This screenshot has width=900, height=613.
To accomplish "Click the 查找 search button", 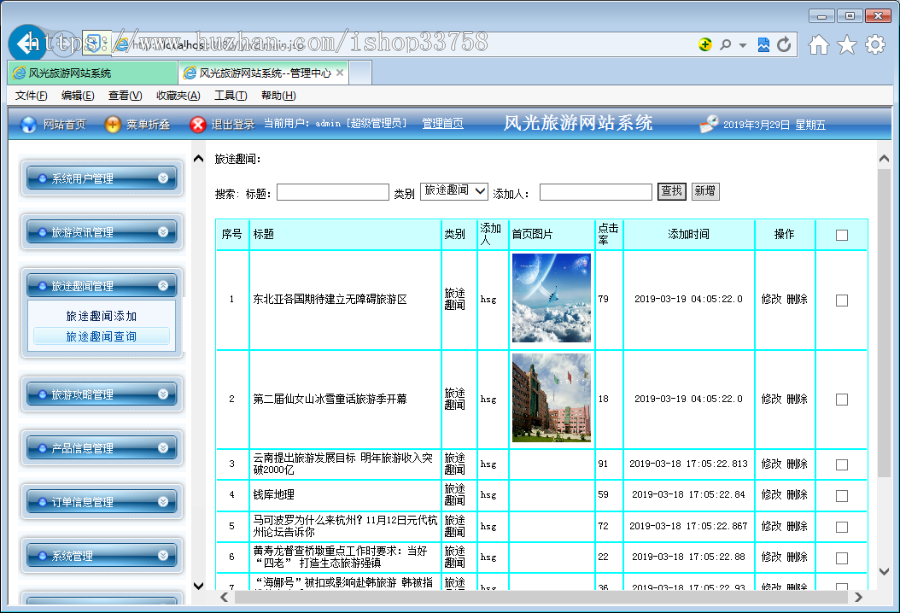I will [x=671, y=191].
